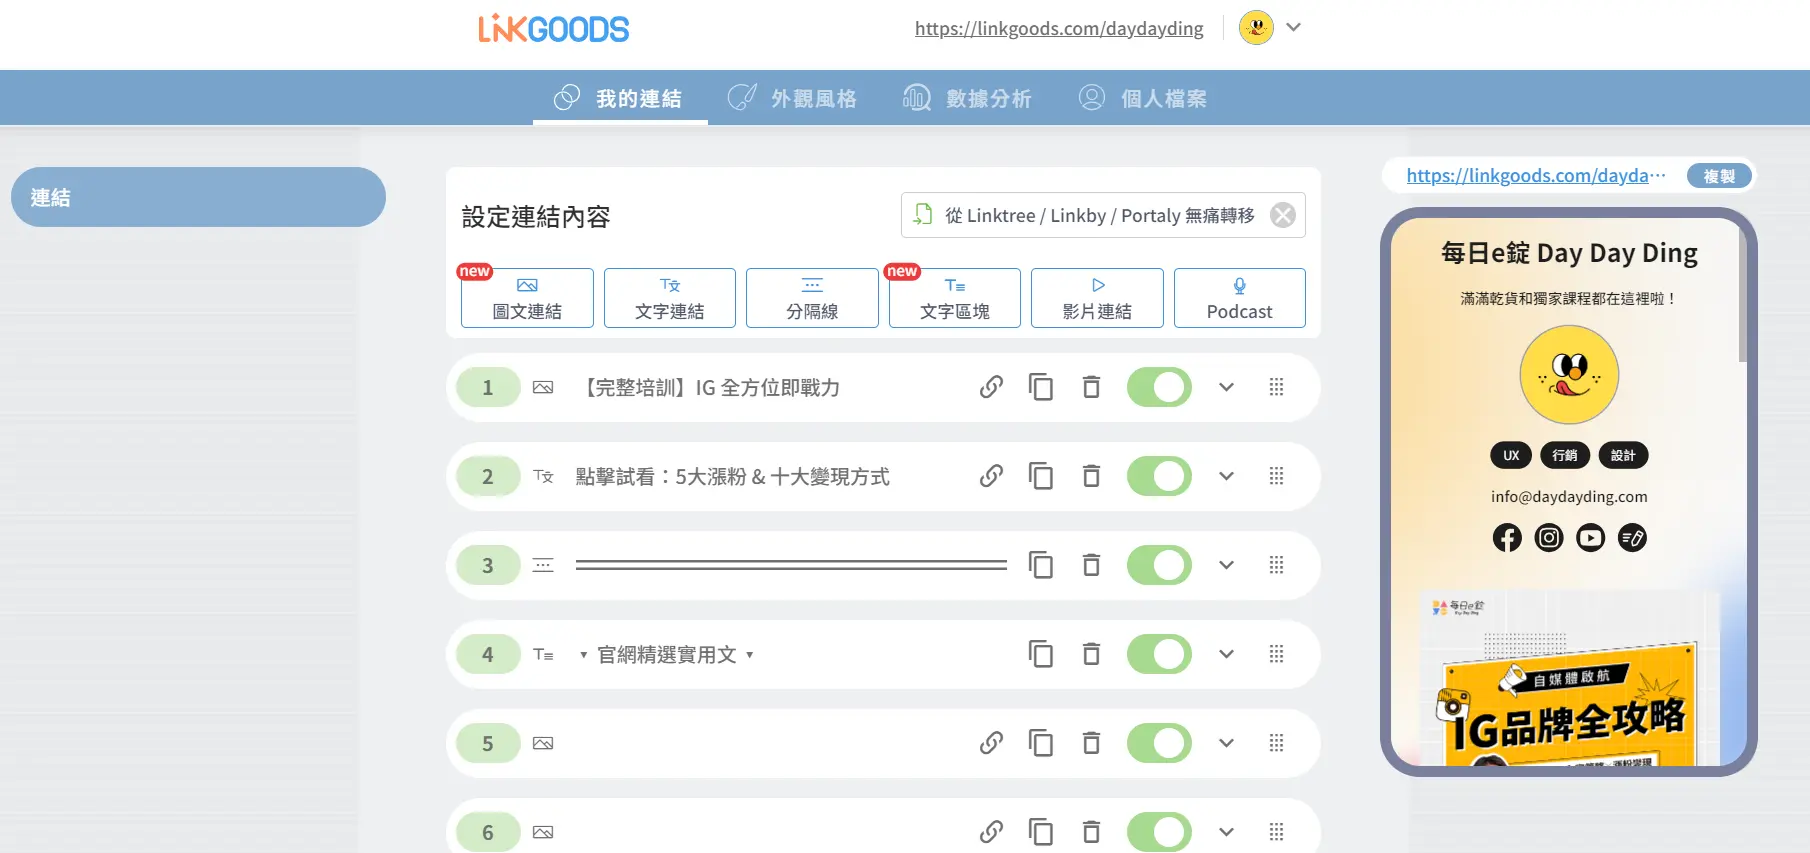The image size is (1810, 853).
Task: Click link icon for 點擊試看 row
Action: (991, 476)
